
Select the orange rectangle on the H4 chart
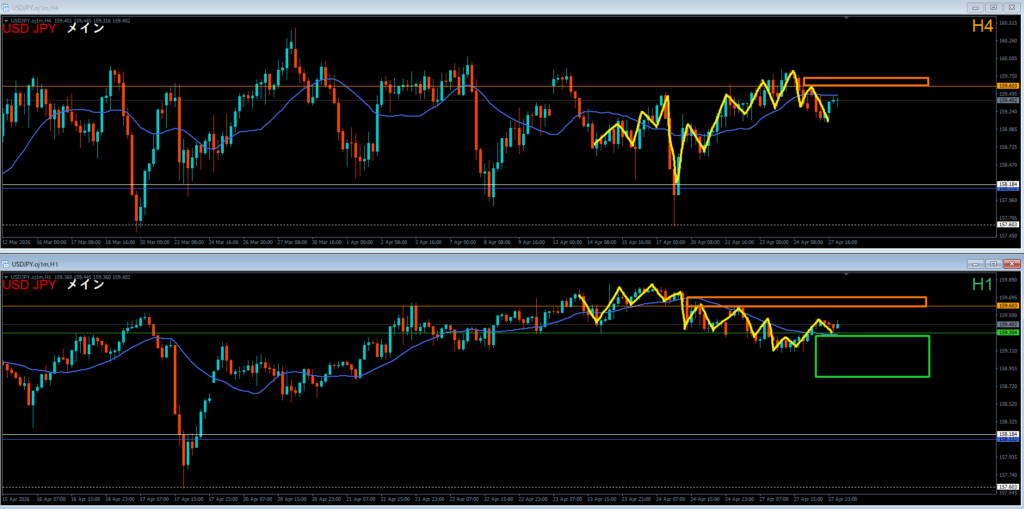pos(865,81)
